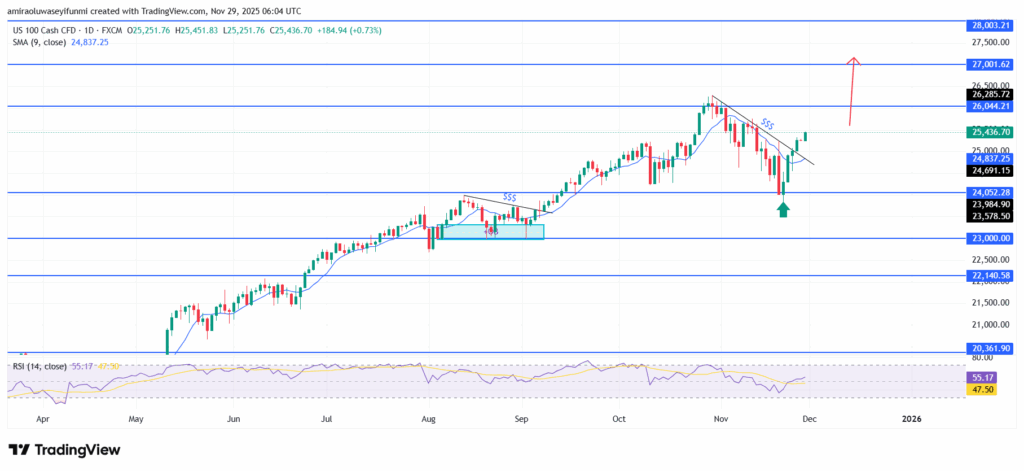Click the black 26,285.72 price label
1024x471 pixels.
(x=988, y=94)
